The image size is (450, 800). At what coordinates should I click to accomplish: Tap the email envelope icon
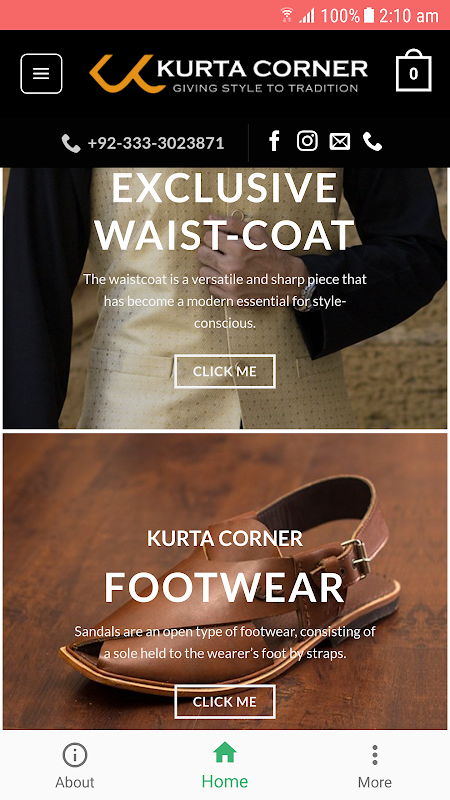point(340,141)
